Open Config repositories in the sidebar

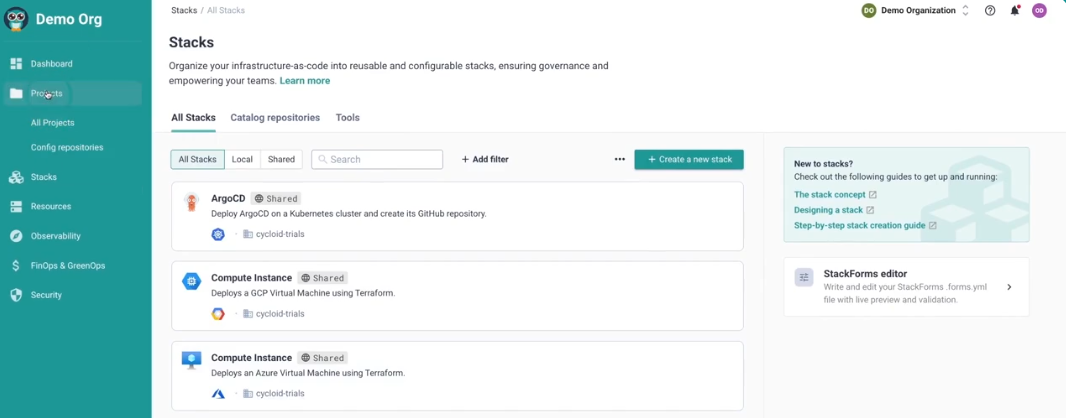tap(67, 147)
